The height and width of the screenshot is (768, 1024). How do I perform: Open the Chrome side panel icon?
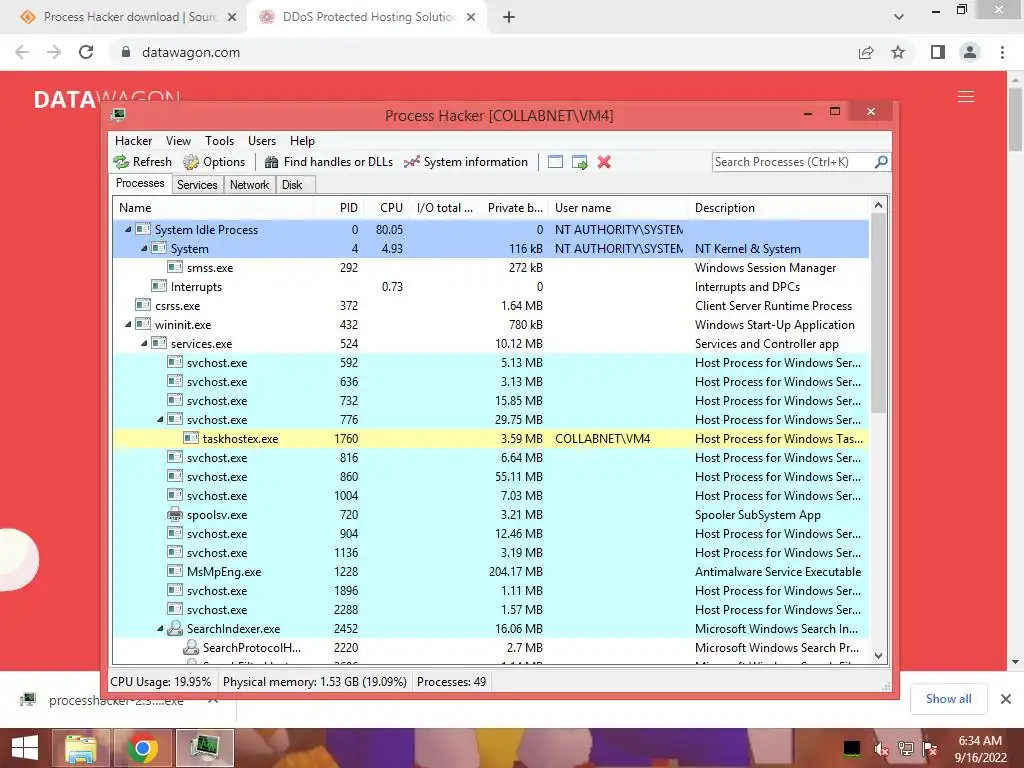click(x=938, y=52)
